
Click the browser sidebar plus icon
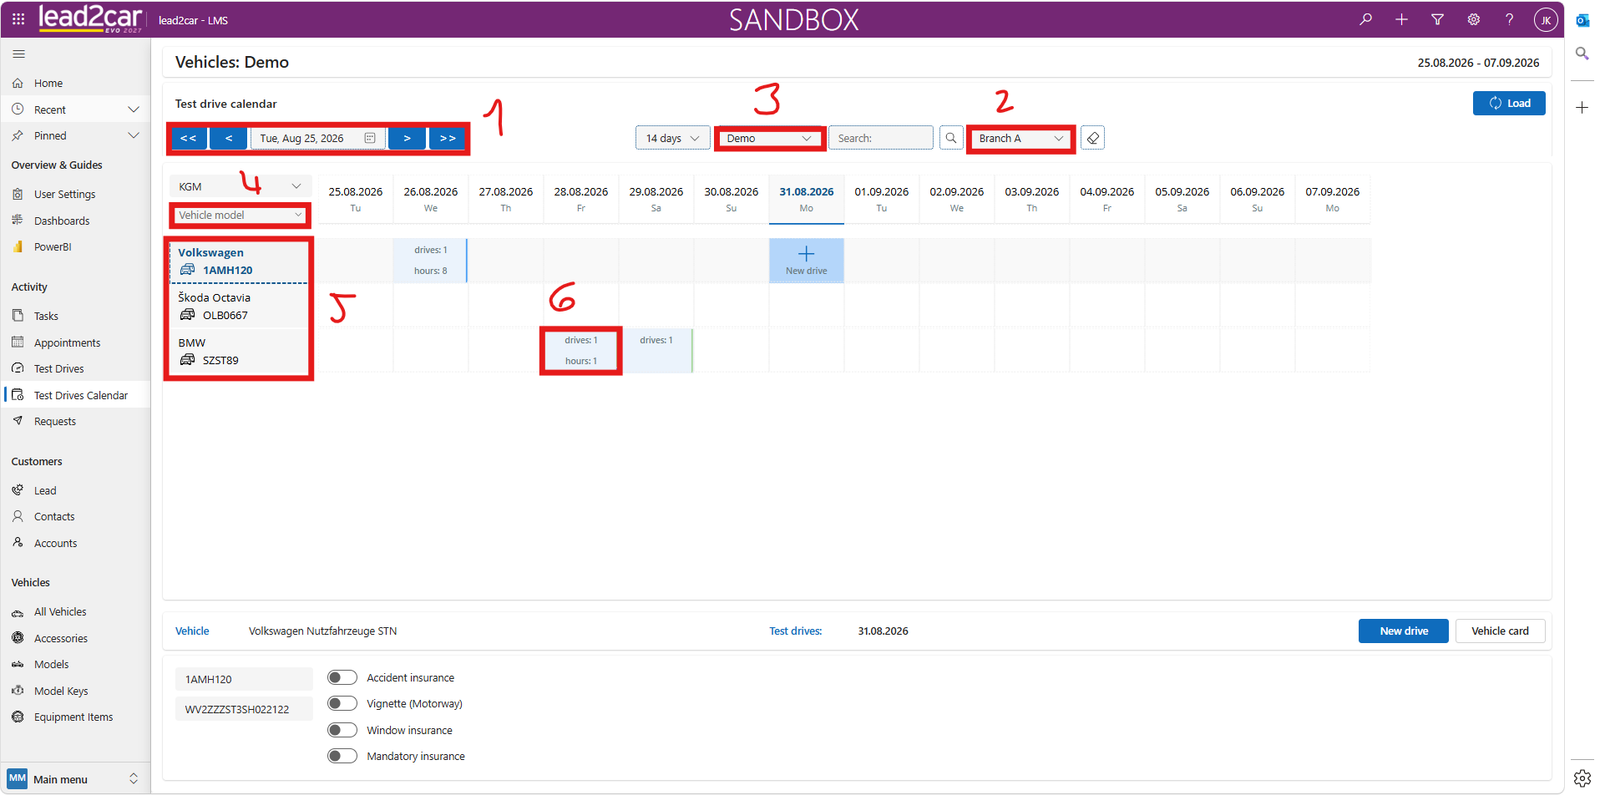[1582, 107]
